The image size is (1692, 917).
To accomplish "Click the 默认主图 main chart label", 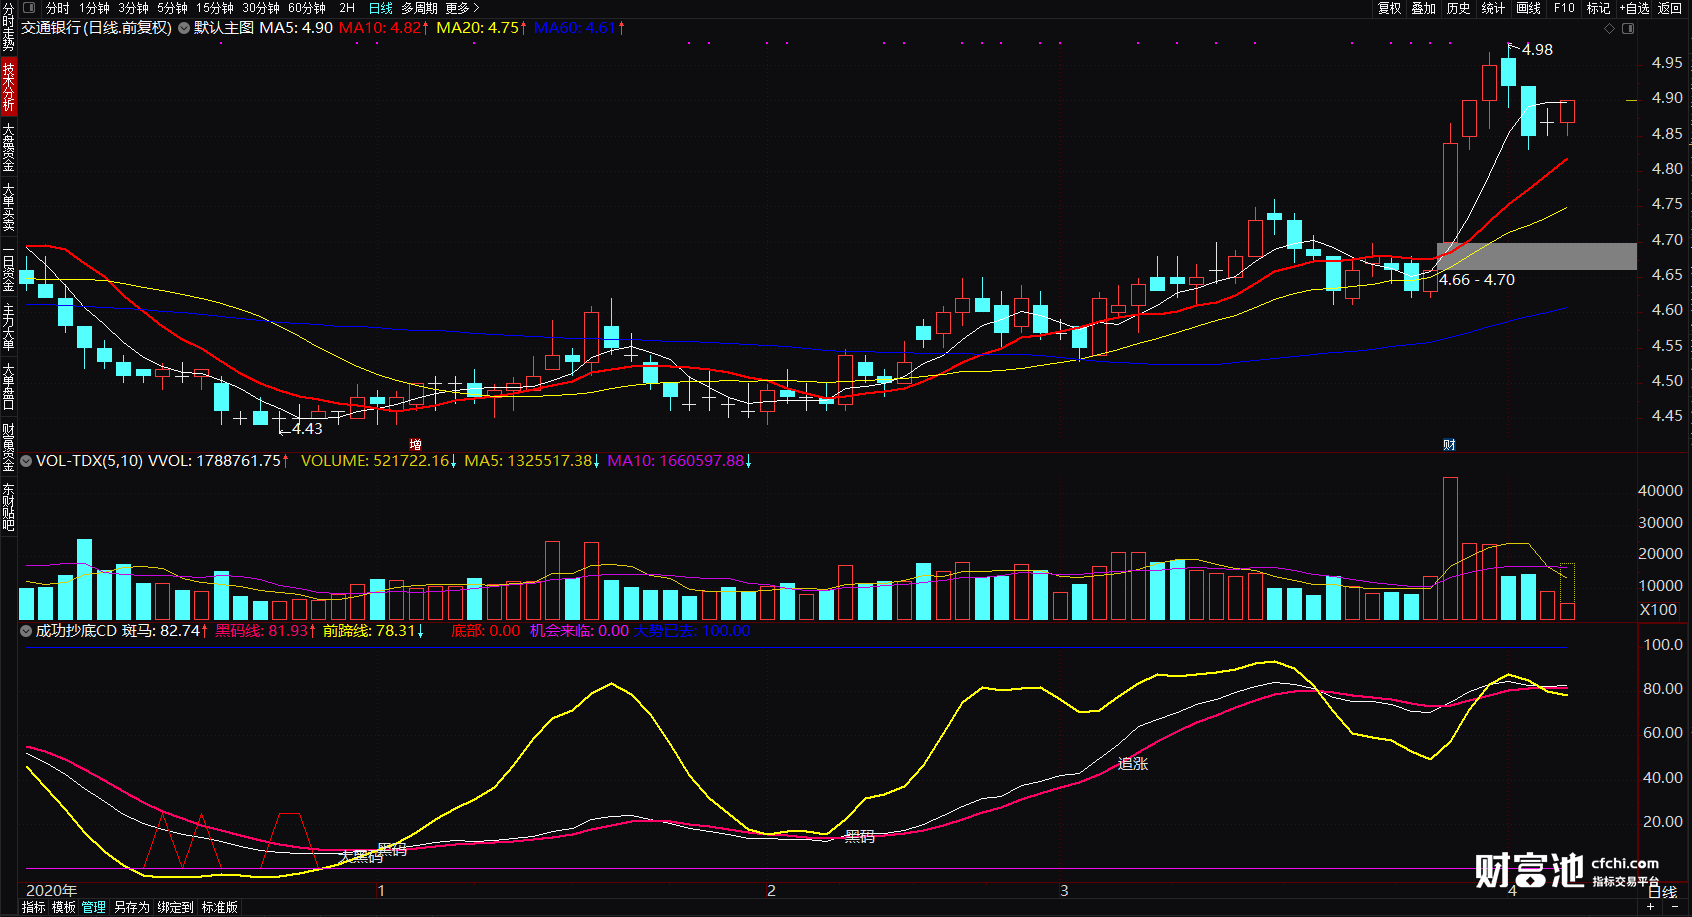I will (224, 28).
